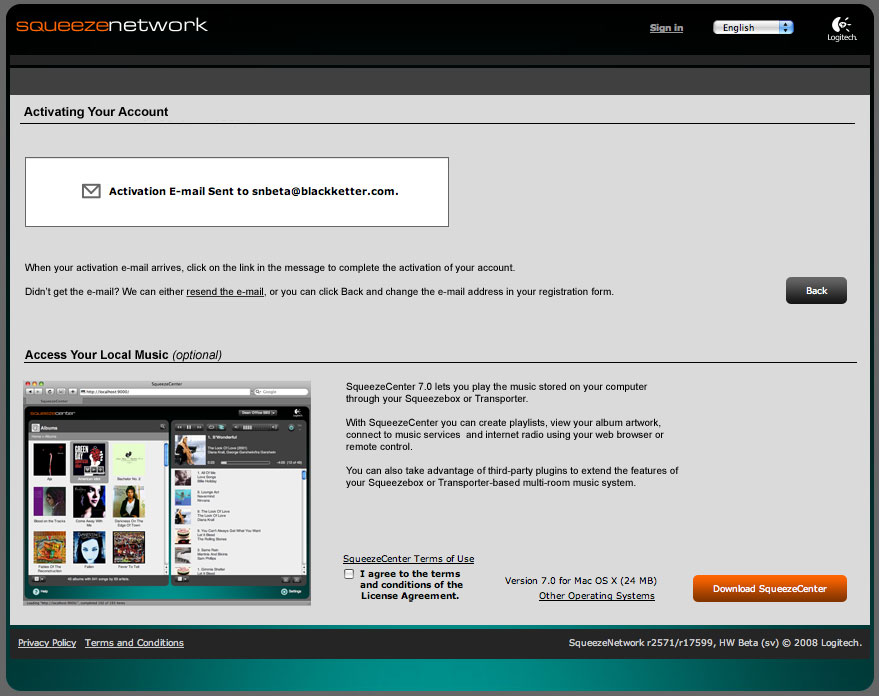Click the squeezenetwork logo in the header
Viewport: 879px width, 696px height.
tap(112, 25)
